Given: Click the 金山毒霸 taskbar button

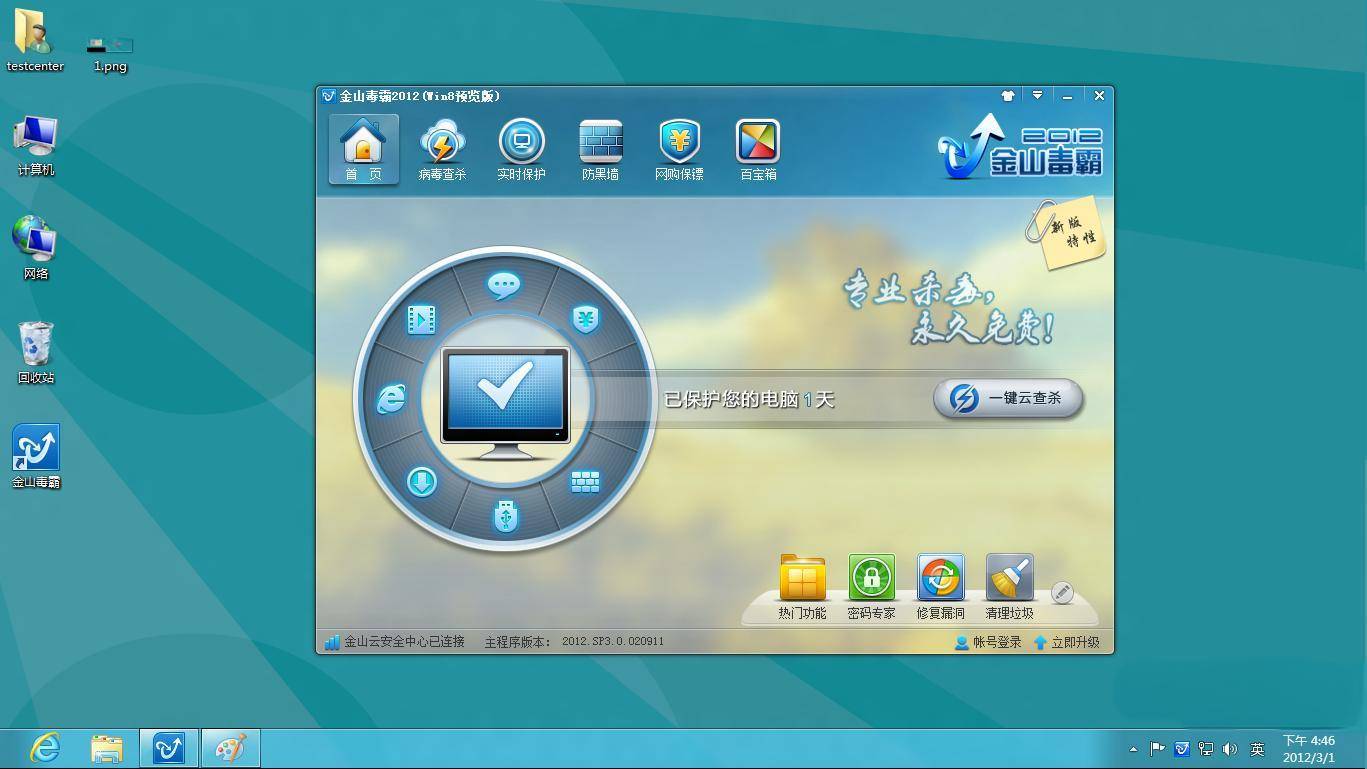Looking at the screenshot, I should pyautogui.click(x=169, y=748).
